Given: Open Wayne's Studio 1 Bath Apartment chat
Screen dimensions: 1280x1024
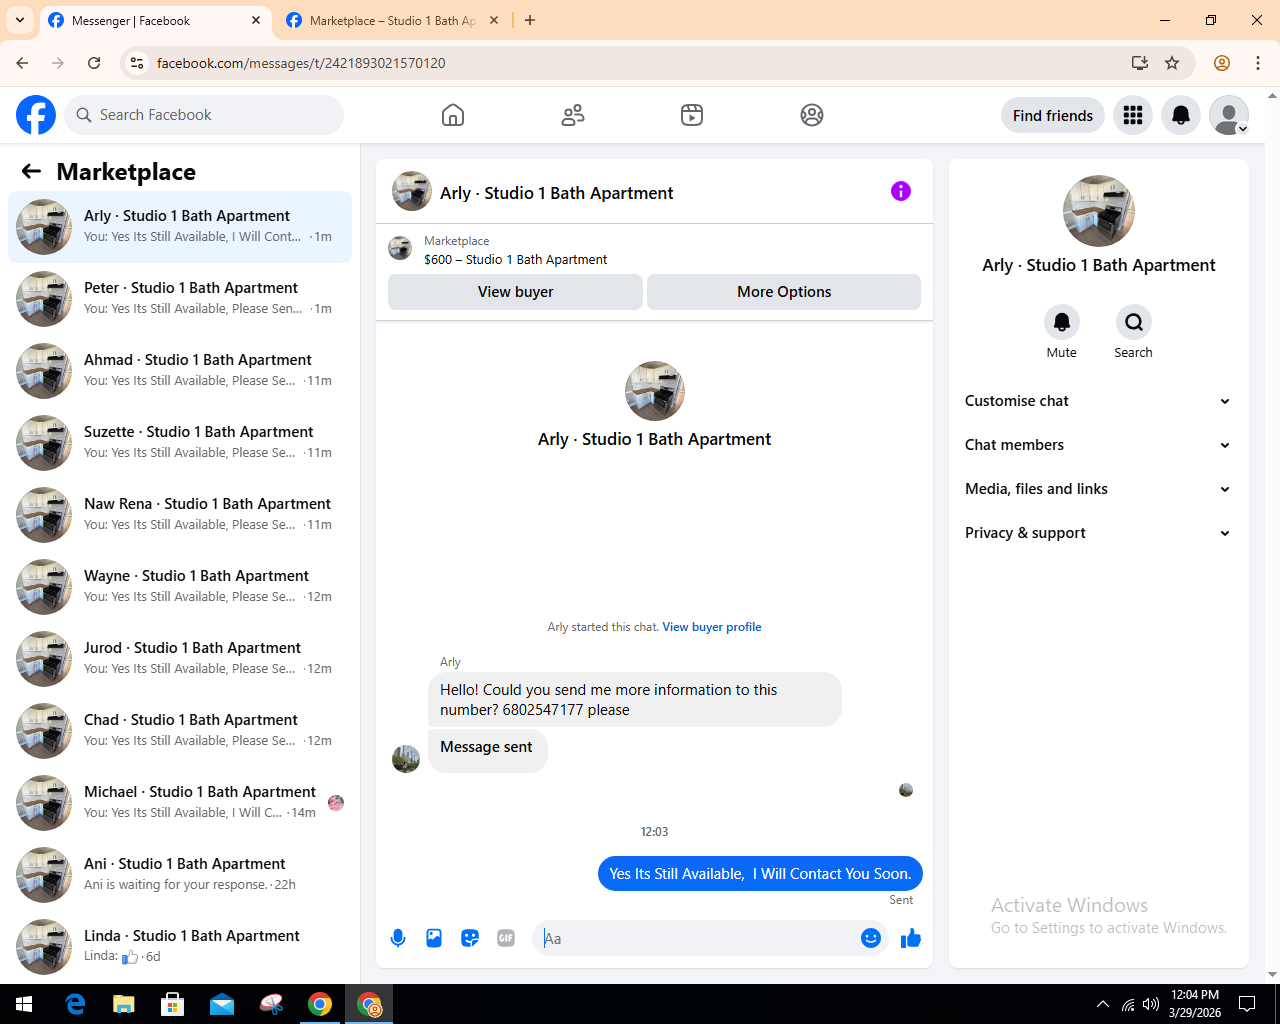Looking at the screenshot, I should [x=180, y=587].
